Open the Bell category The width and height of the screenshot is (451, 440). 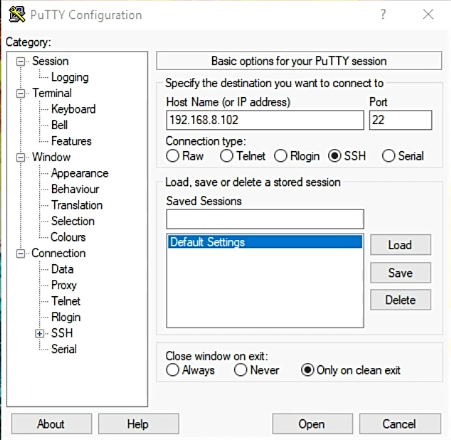(x=59, y=125)
